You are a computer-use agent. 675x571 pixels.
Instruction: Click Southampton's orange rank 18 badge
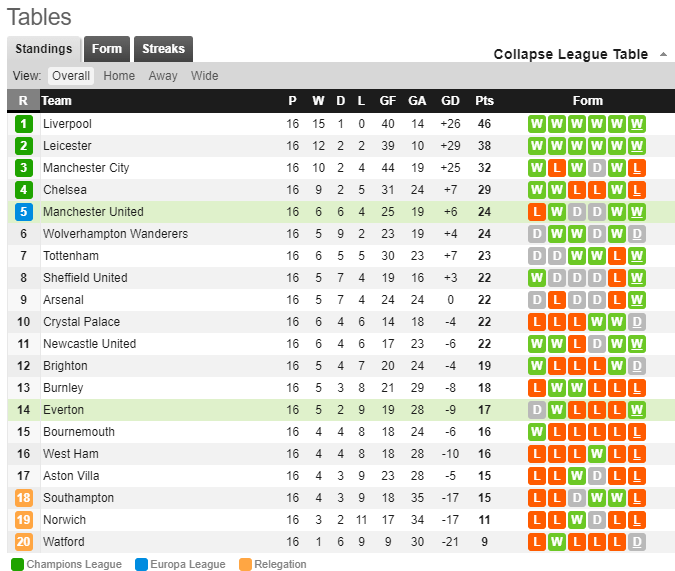(x=24, y=498)
